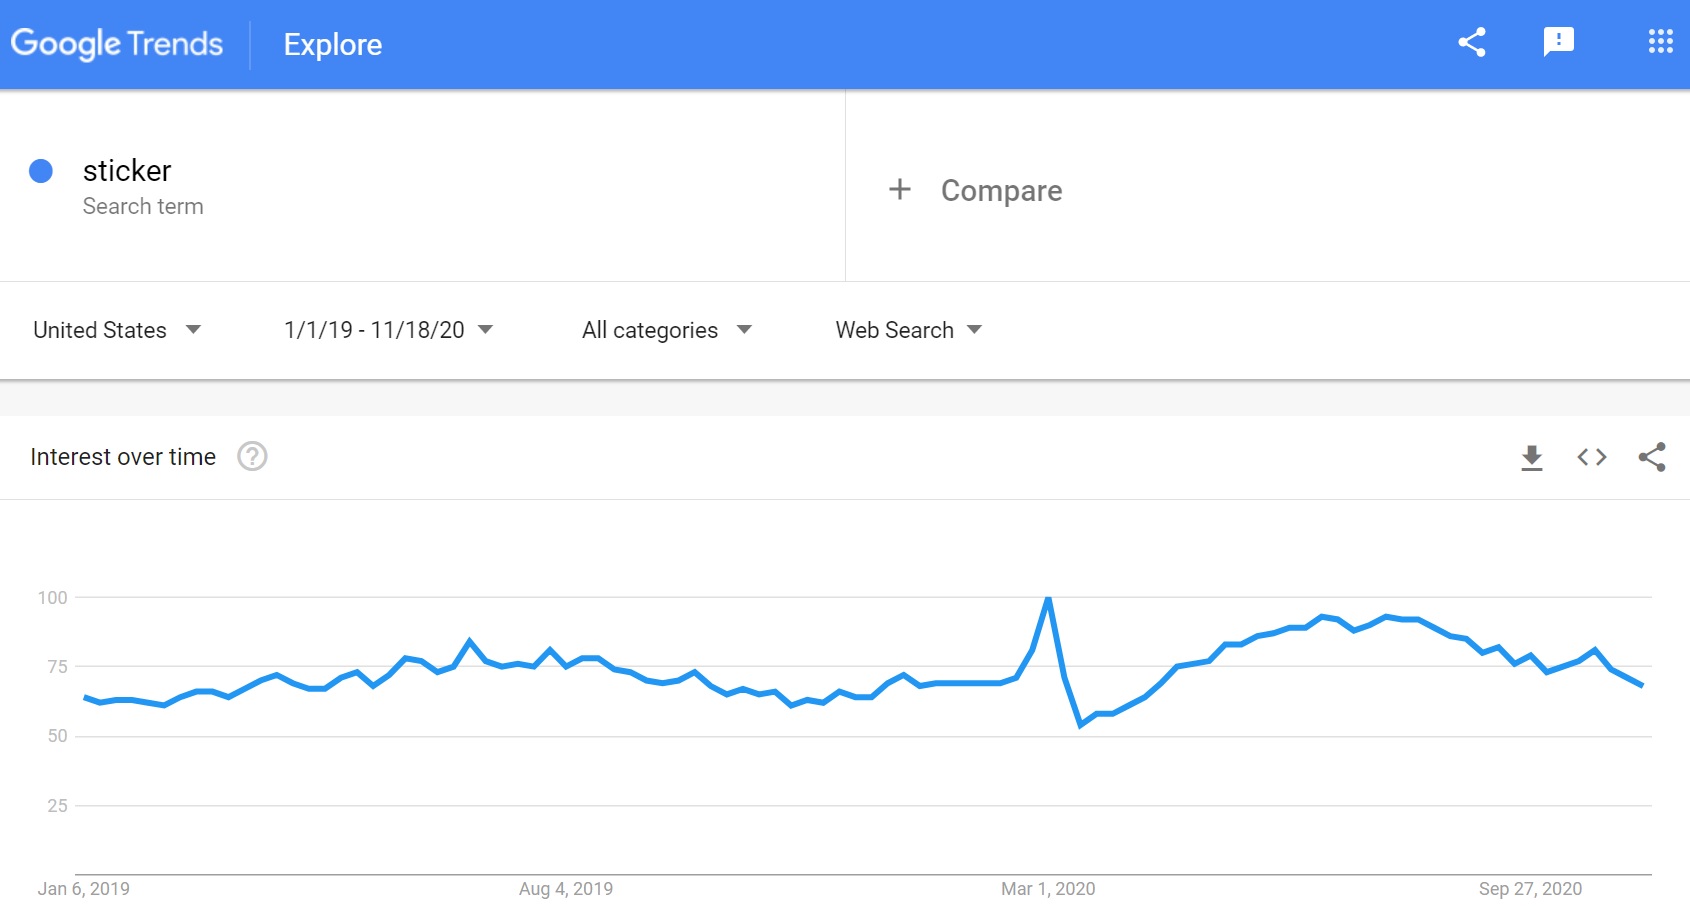Image resolution: width=1690 pixels, height=906 pixels.
Task: Go to the Explore page title
Action: point(332,45)
